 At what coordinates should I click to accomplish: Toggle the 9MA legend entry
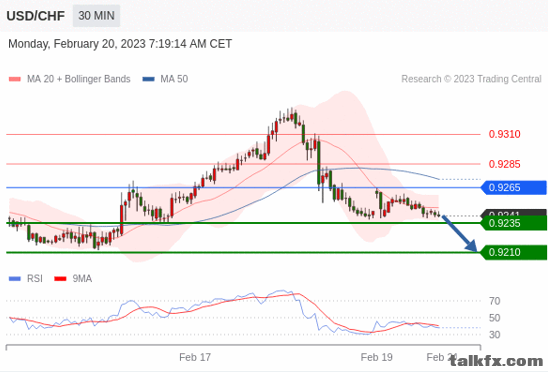pyautogui.click(x=73, y=279)
